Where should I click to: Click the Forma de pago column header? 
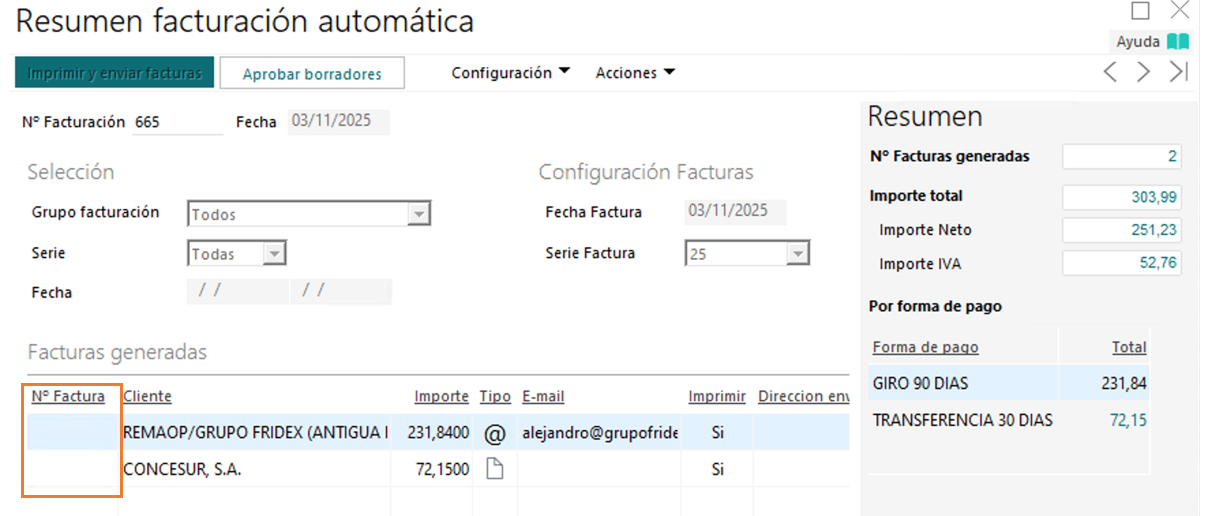925,347
